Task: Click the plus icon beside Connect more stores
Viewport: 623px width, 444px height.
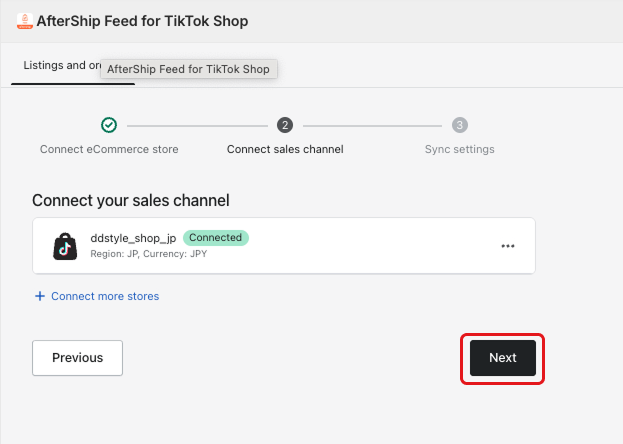Action: click(40, 296)
